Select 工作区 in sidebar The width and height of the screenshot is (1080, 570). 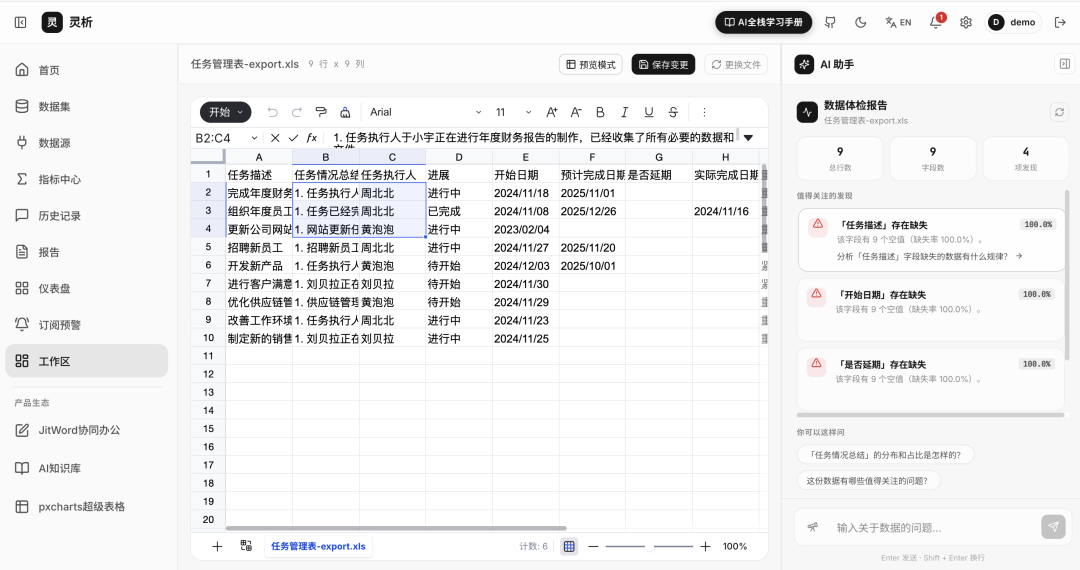point(86,361)
